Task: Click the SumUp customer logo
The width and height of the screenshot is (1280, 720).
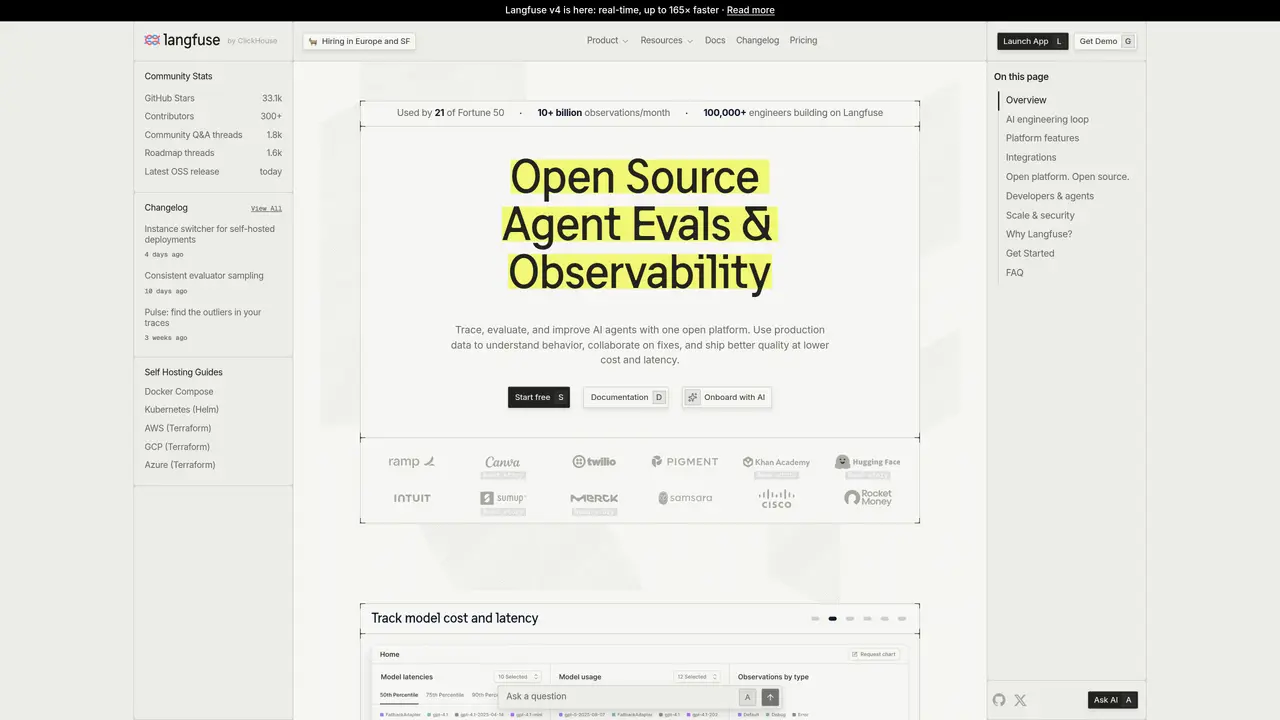Action: [x=502, y=498]
